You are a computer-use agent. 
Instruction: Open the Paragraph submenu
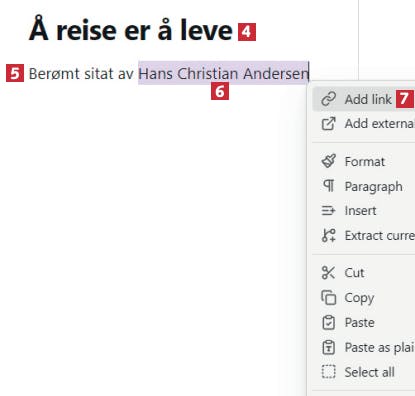(364, 186)
